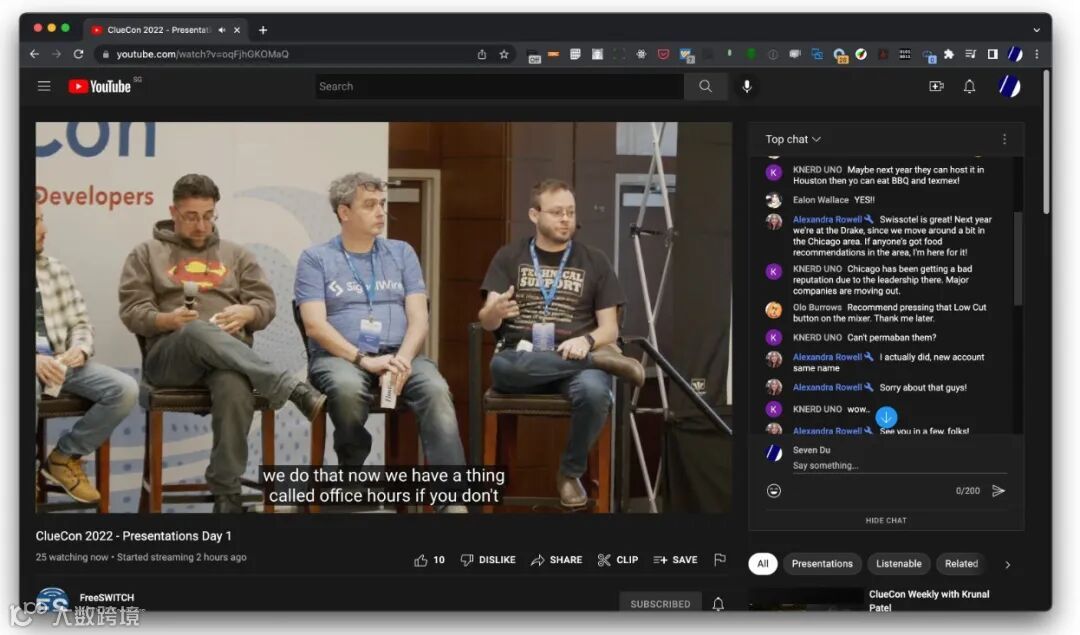This screenshot has height=635, width=1080.
Task: Start voice search with microphone icon
Action: (x=747, y=86)
